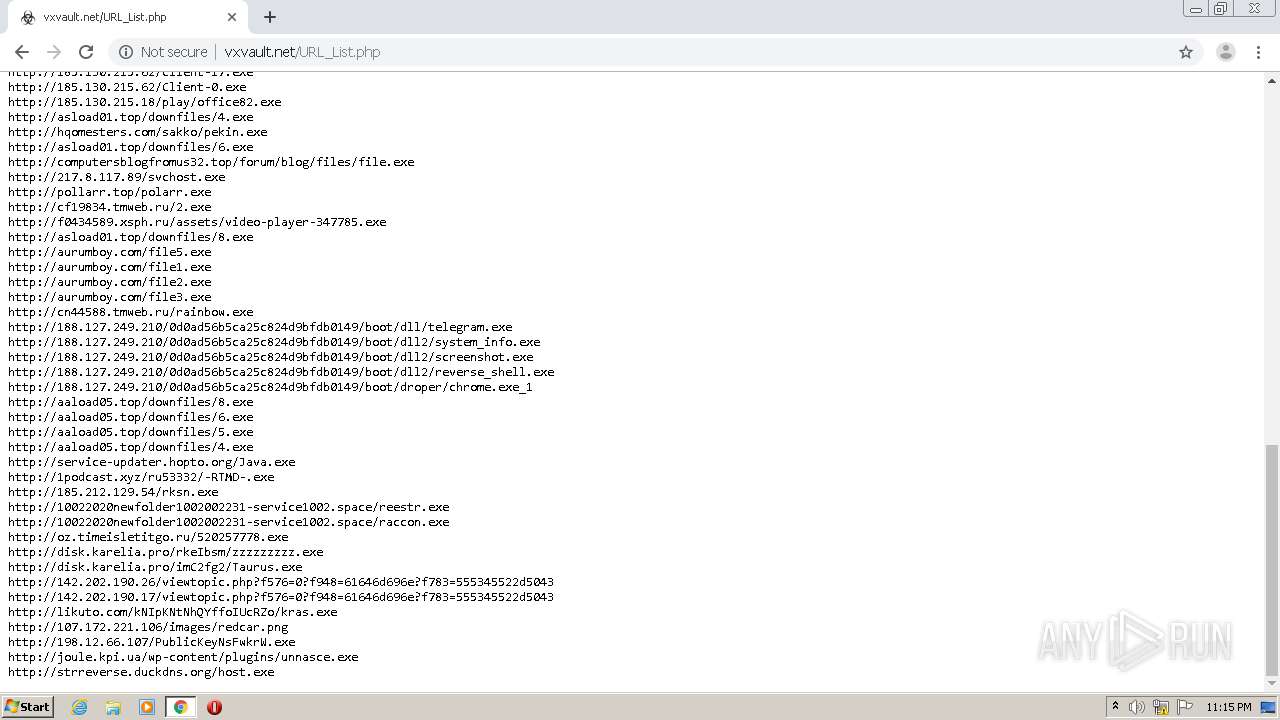The width and height of the screenshot is (1280, 720).
Task: Click the 142.202.190.26/viewtopic.php line
Action: [x=281, y=582]
